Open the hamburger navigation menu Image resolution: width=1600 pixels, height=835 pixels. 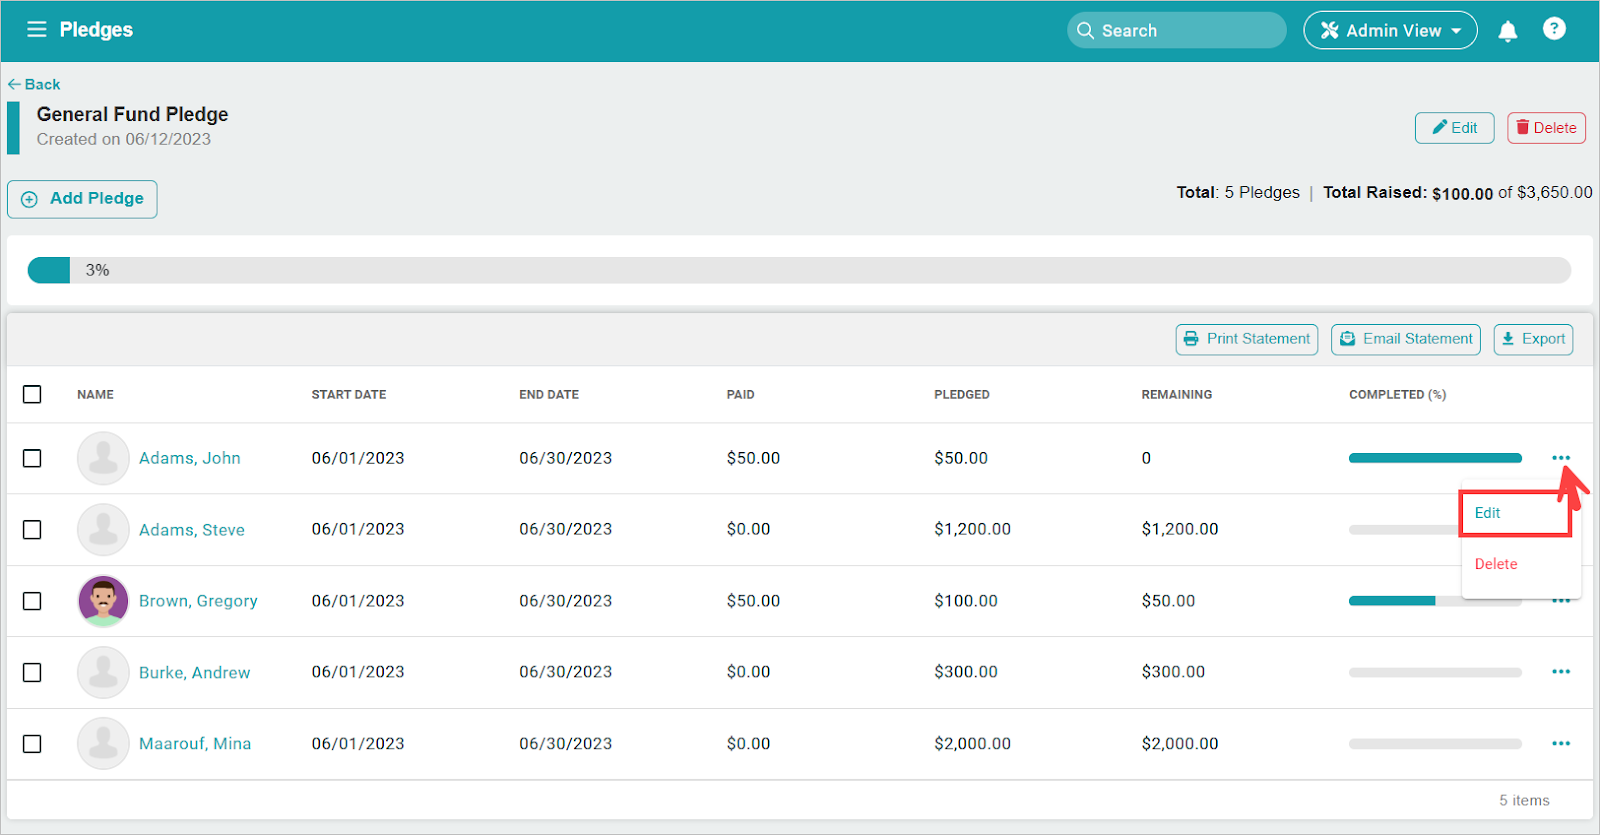tap(37, 30)
